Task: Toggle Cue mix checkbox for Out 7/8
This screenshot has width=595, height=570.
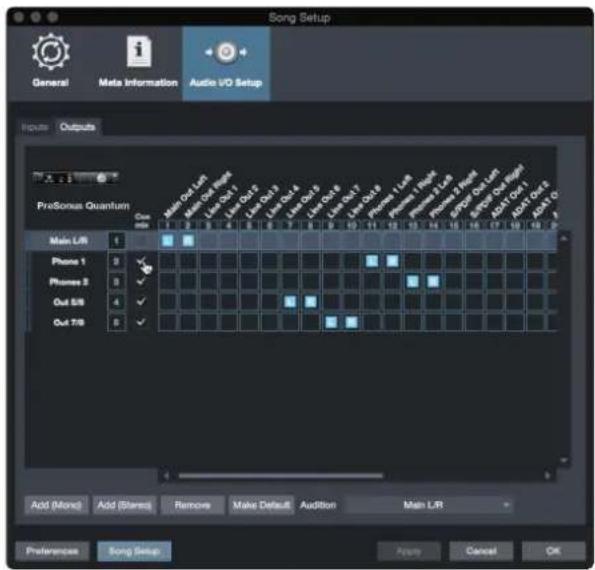Action: pos(141,322)
